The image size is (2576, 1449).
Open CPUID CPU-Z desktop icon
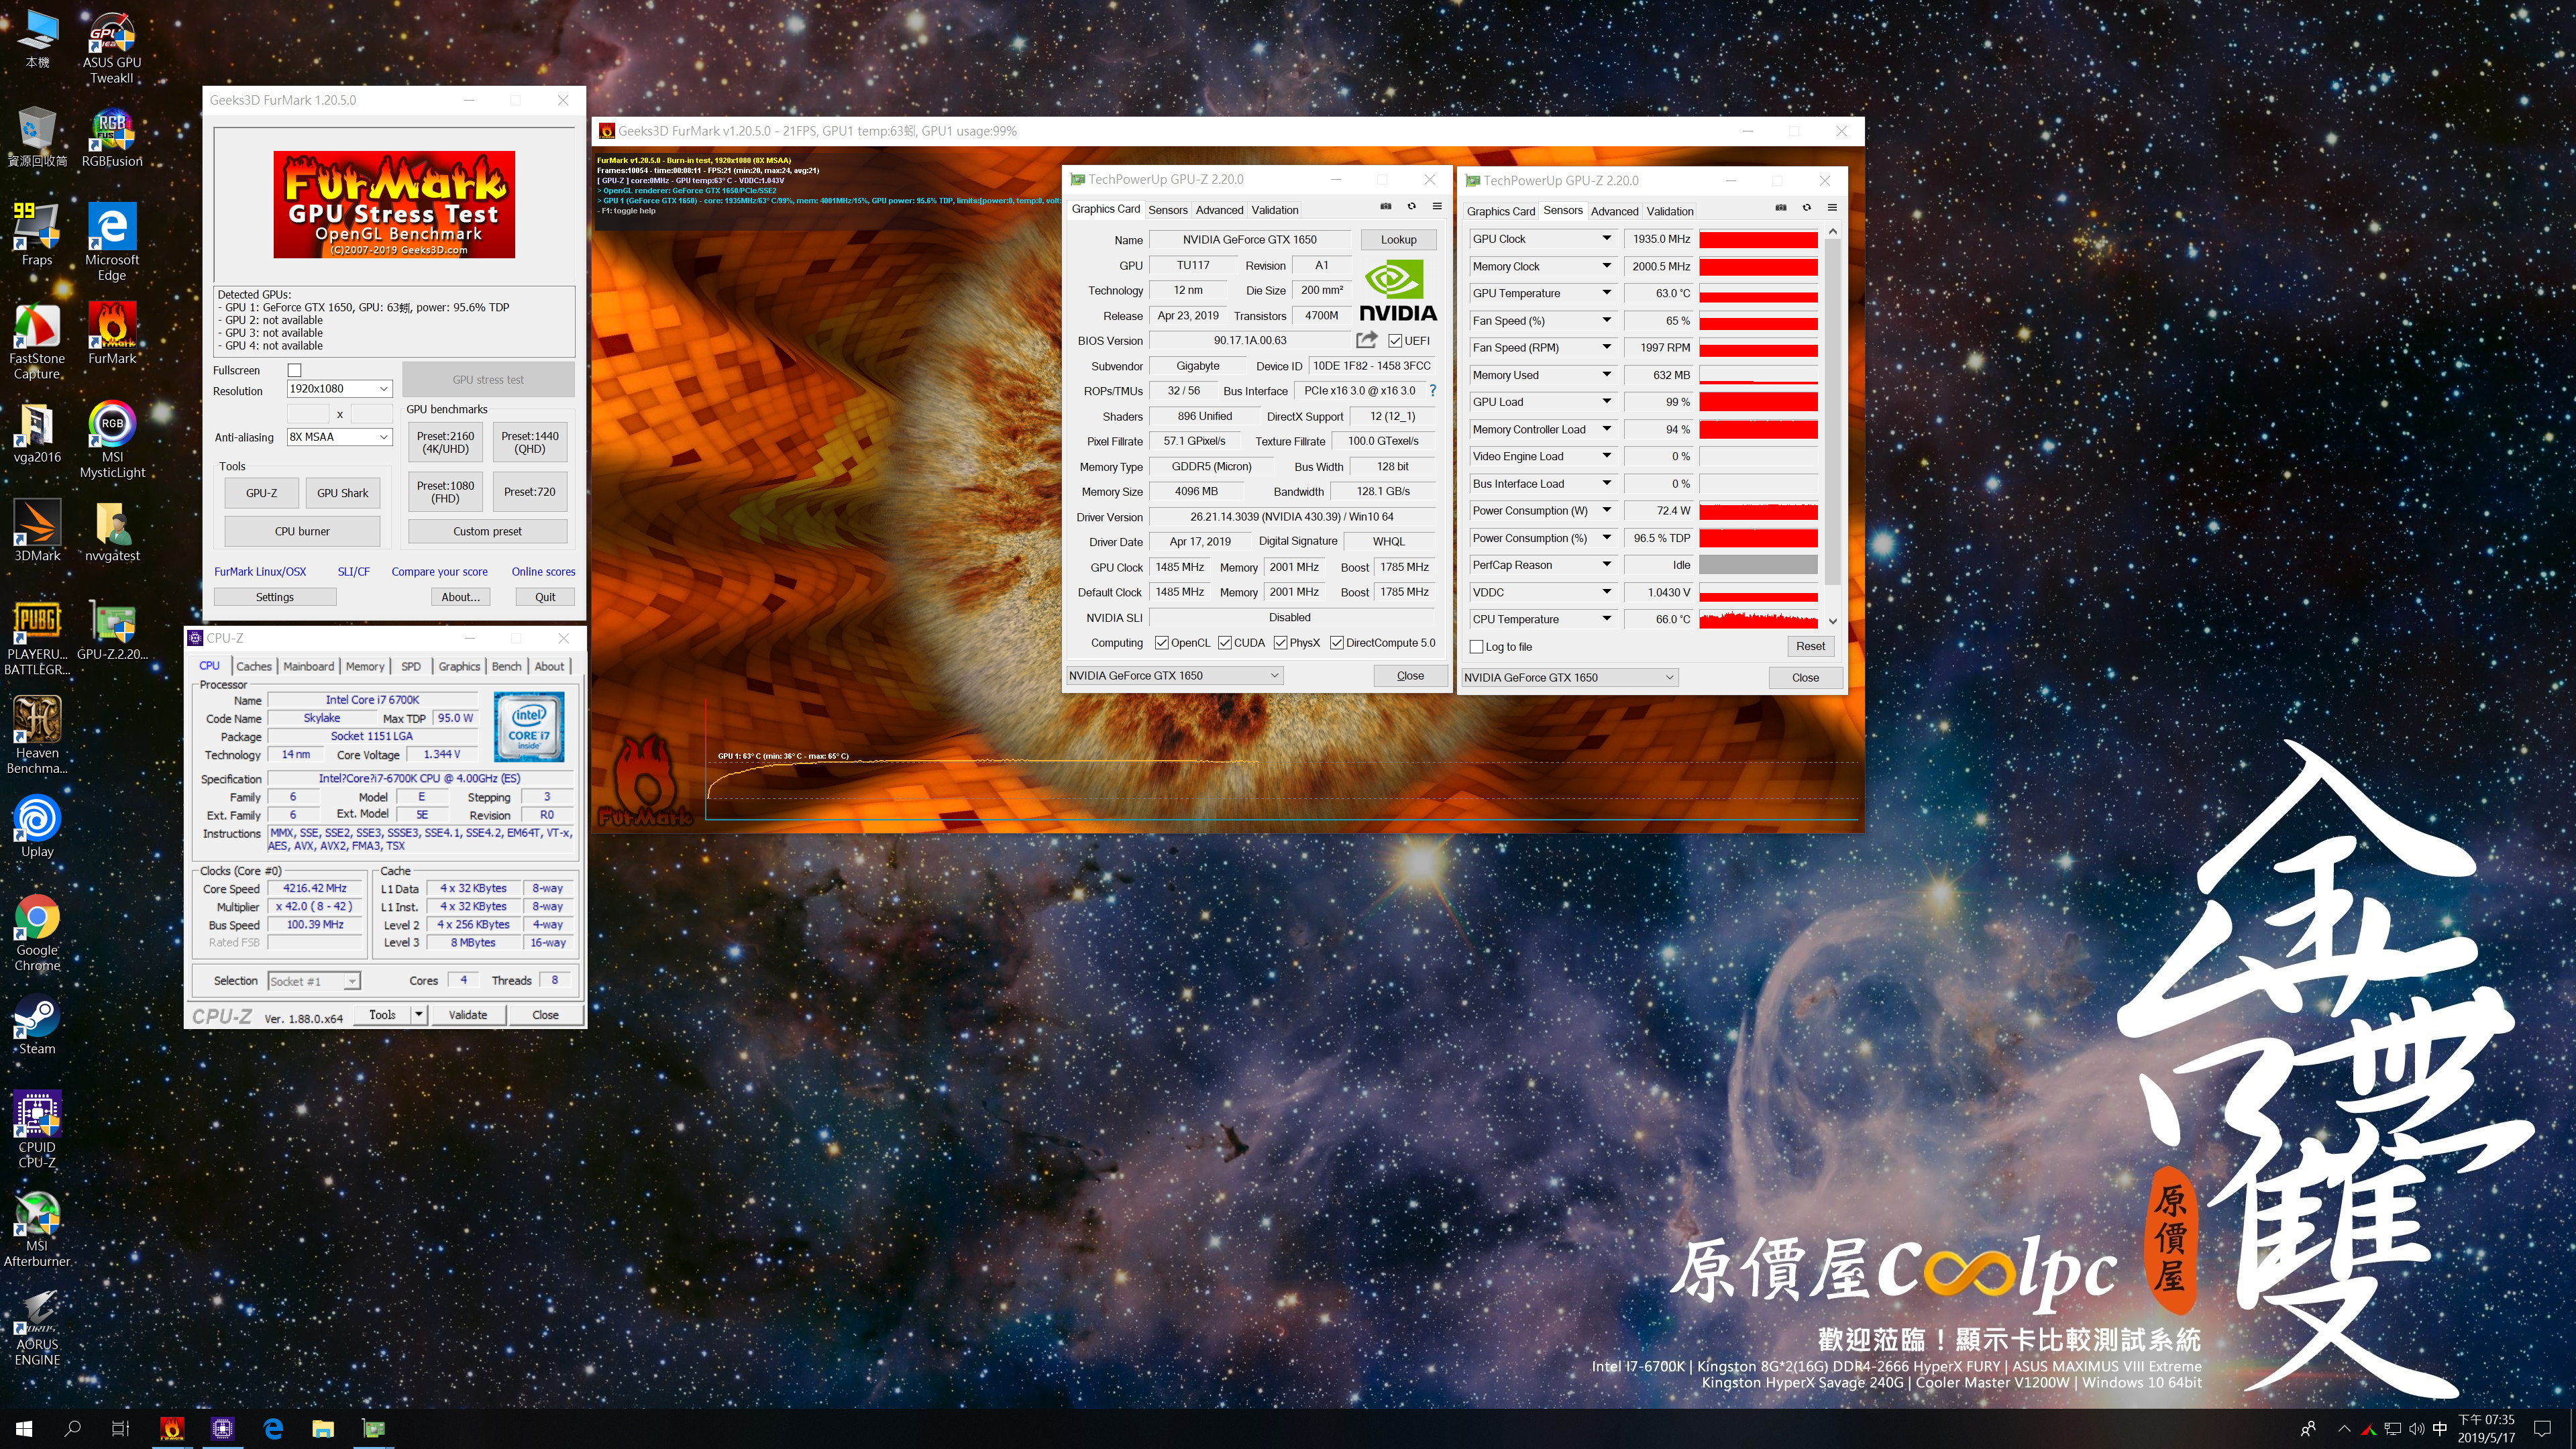(37, 1129)
